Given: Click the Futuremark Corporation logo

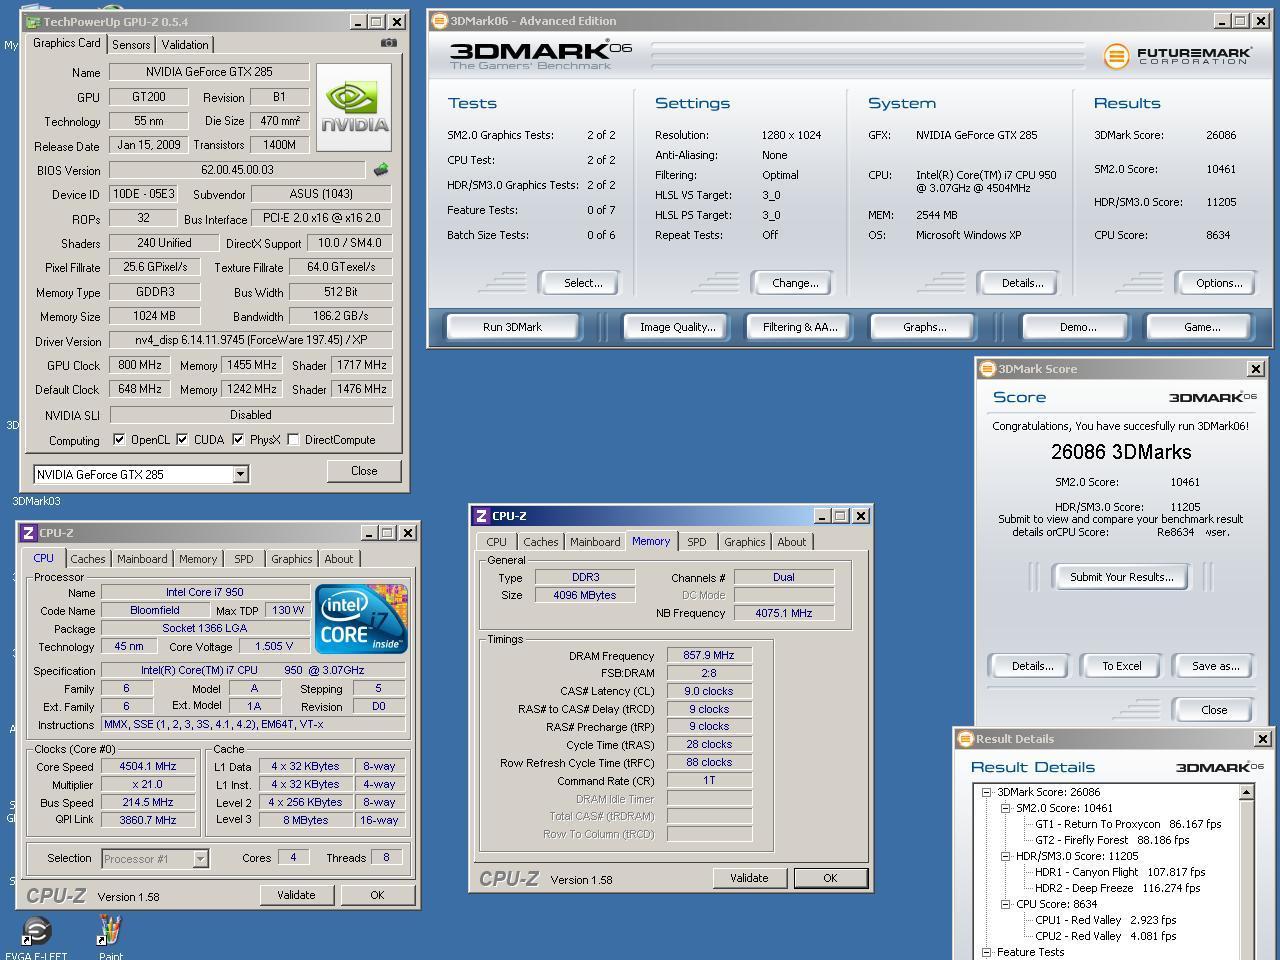Looking at the screenshot, I should (1178, 56).
